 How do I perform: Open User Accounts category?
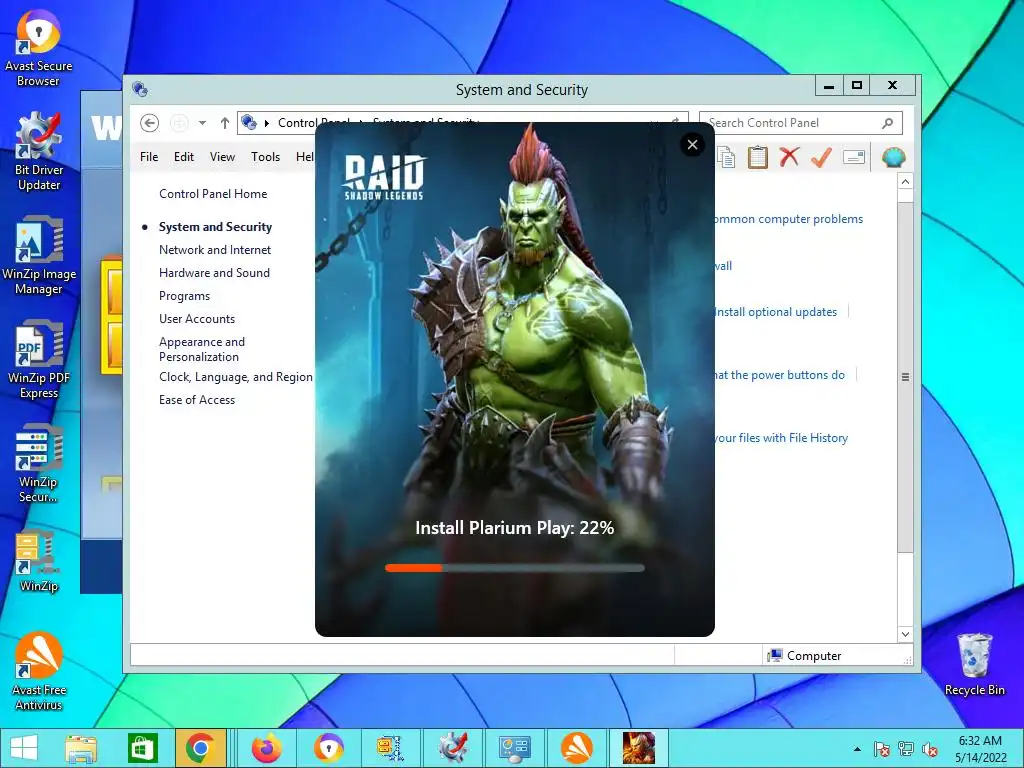197,319
